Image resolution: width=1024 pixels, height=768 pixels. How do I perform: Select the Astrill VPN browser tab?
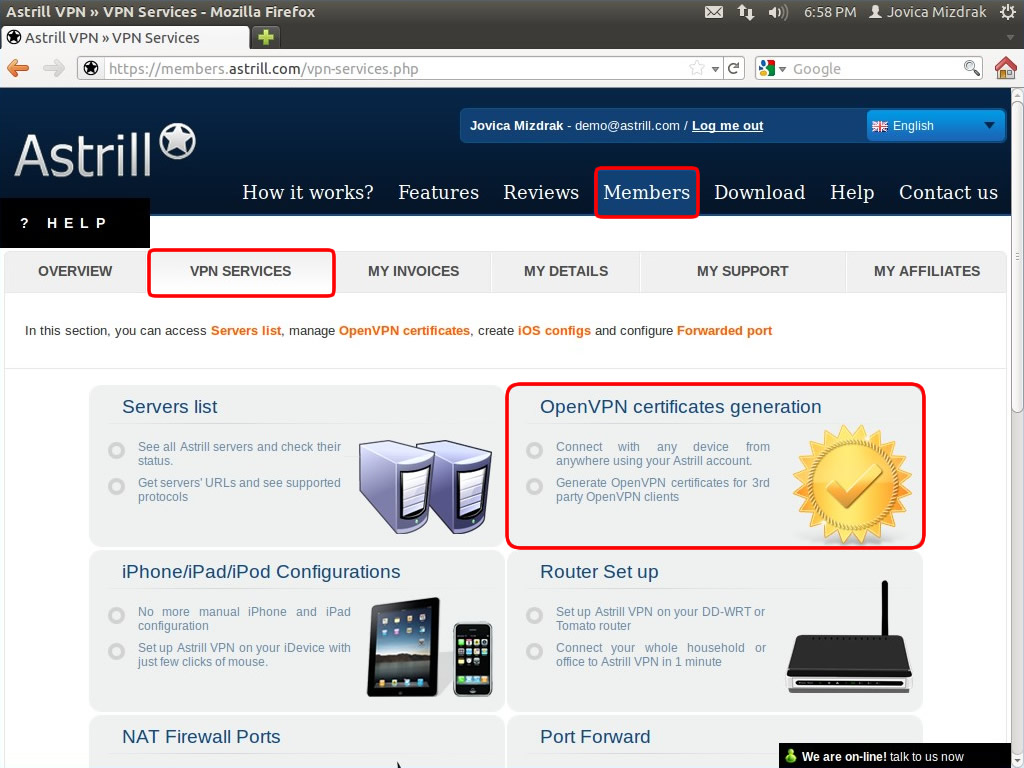pyautogui.click(x=125, y=37)
